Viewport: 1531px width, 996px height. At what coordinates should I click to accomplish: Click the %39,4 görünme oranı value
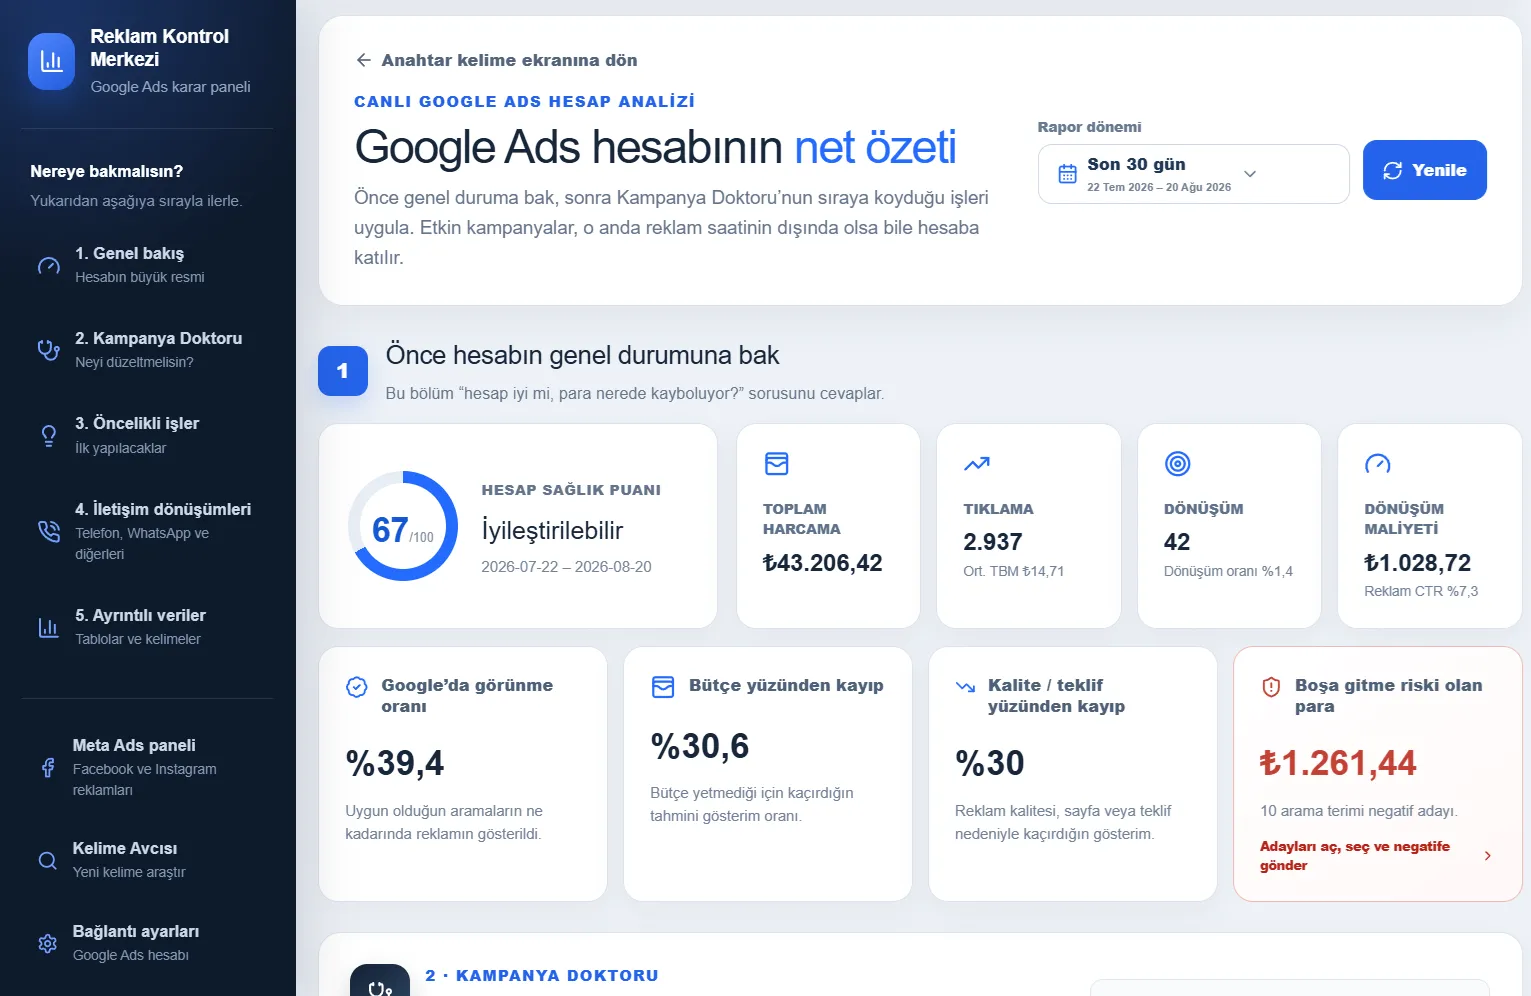click(x=395, y=764)
